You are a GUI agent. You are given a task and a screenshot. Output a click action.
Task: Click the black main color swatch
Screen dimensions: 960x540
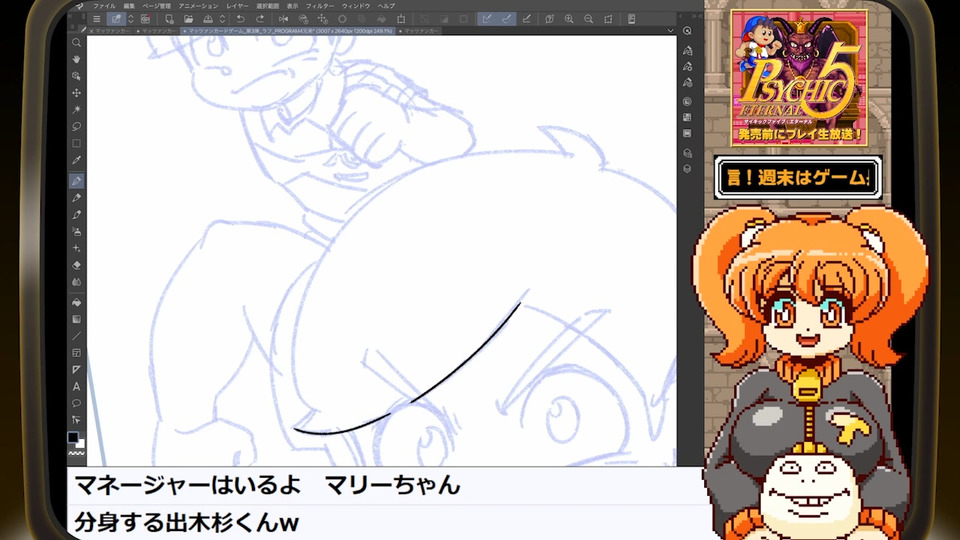pyautogui.click(x=73, y=437)
